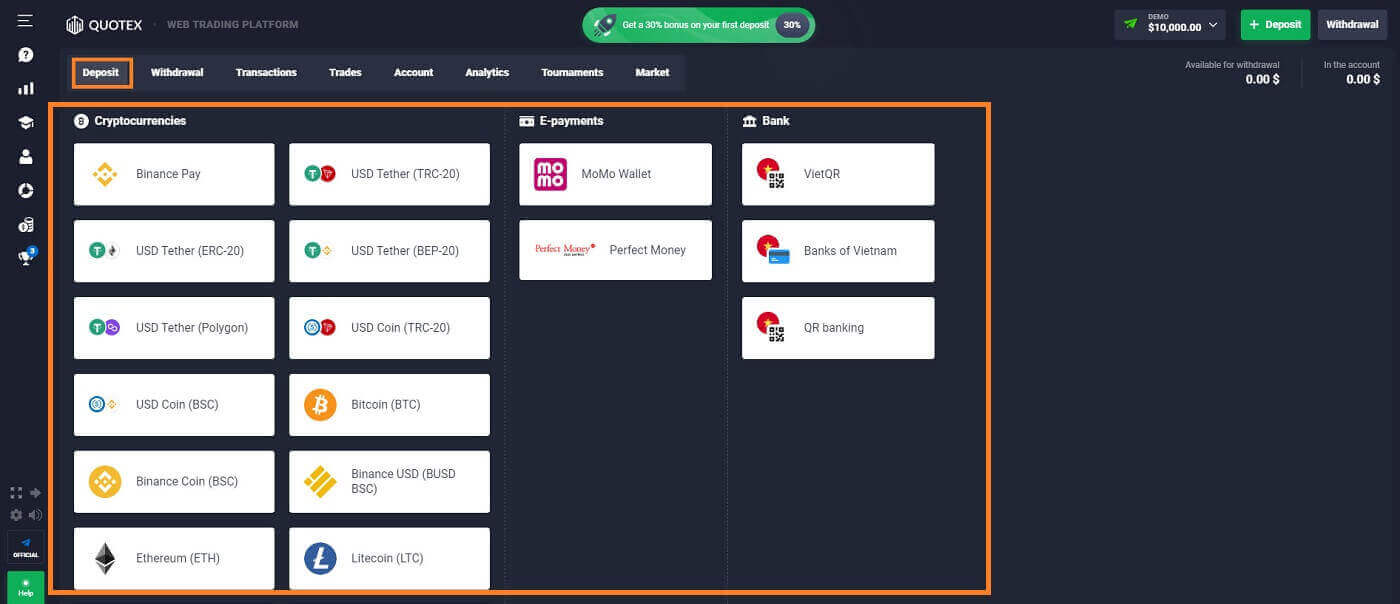Click the Telegram Official channel icon
1400x604 pixels.
25,546
